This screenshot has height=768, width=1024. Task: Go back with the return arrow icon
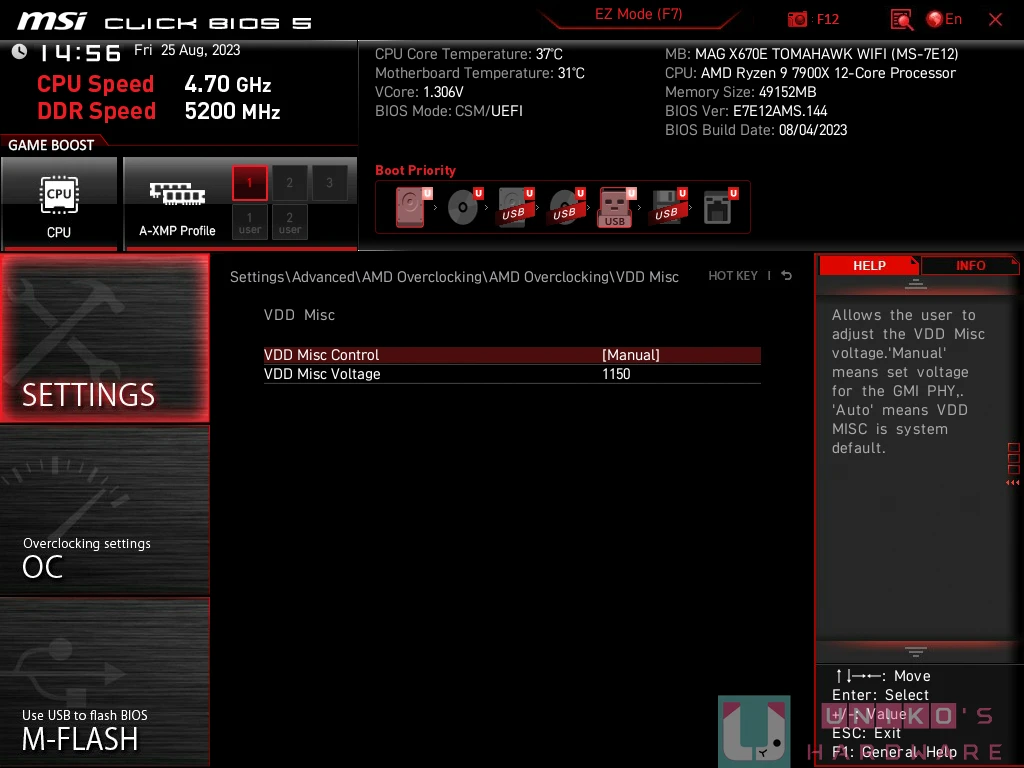click(787, 276)
